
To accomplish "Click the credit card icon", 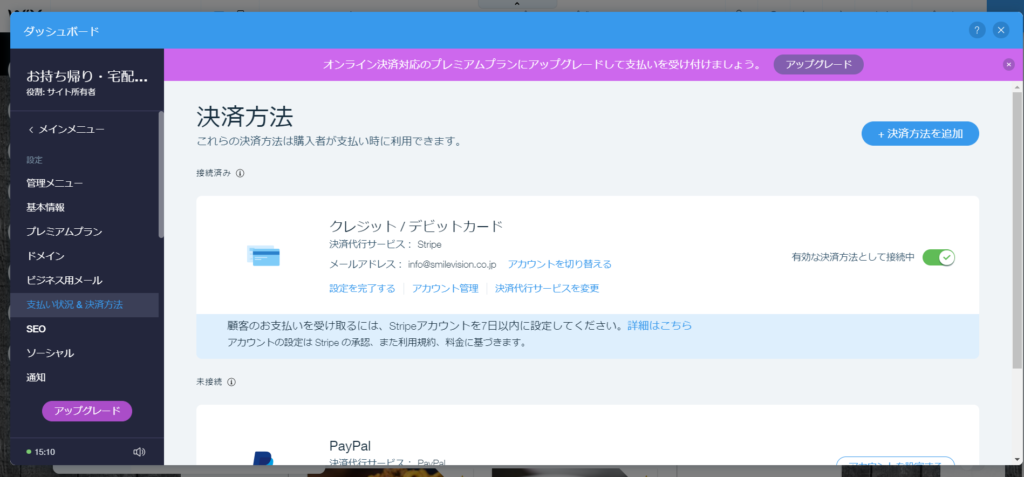I will 263,255.
